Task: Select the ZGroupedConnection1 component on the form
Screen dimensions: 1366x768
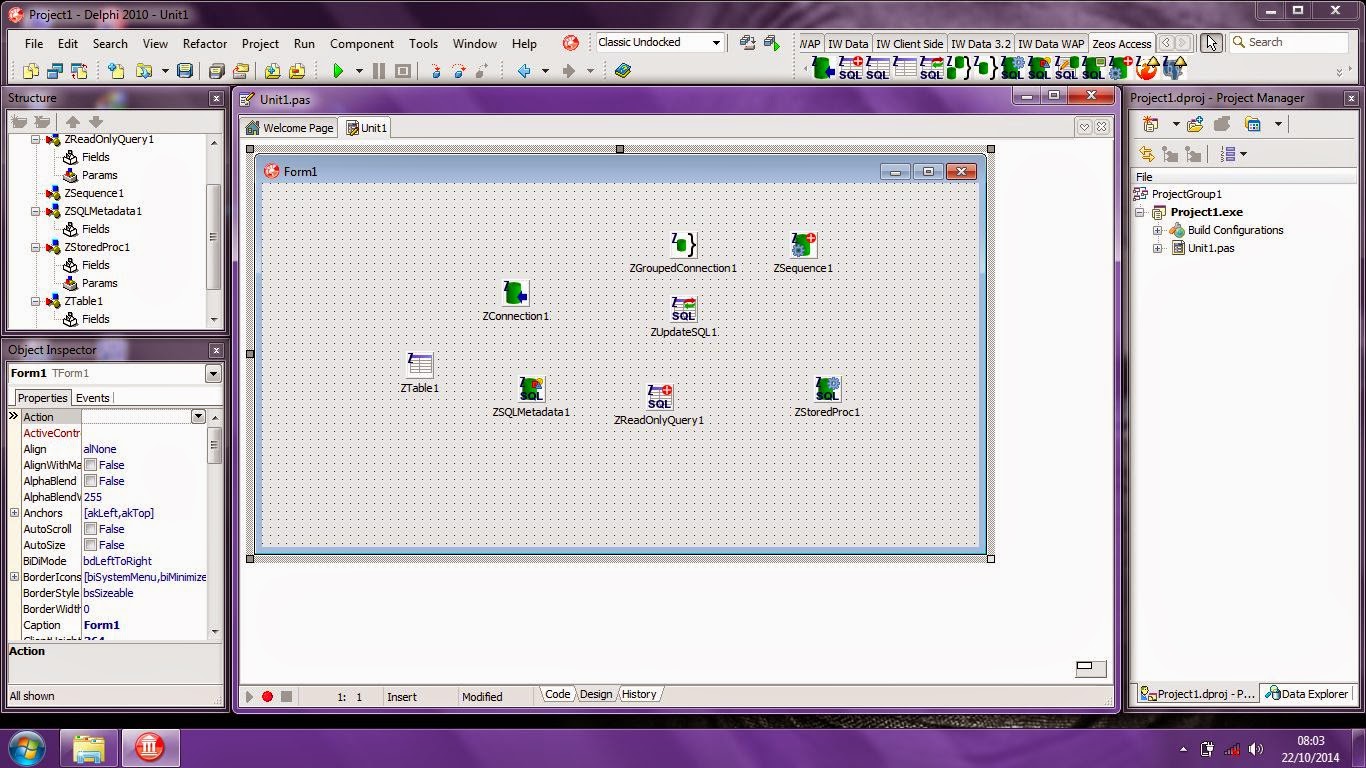Action: [x=683, y=245]
